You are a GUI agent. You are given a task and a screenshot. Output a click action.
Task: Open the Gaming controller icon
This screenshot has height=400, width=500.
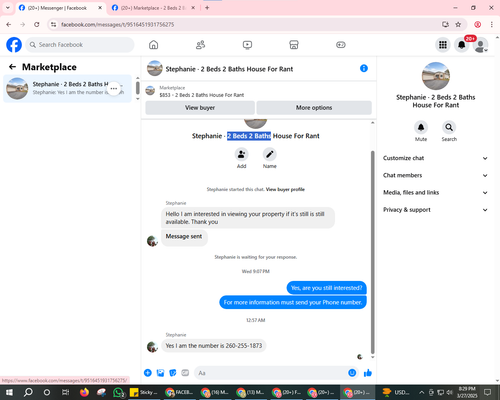341,45
